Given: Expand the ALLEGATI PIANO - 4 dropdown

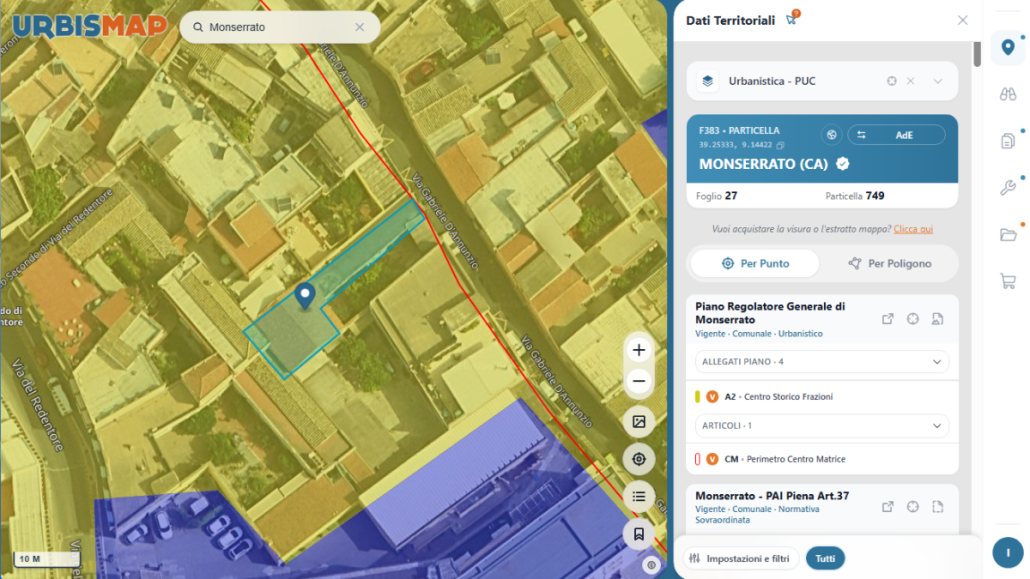Looking at the screenshot, I should point(822,361).
